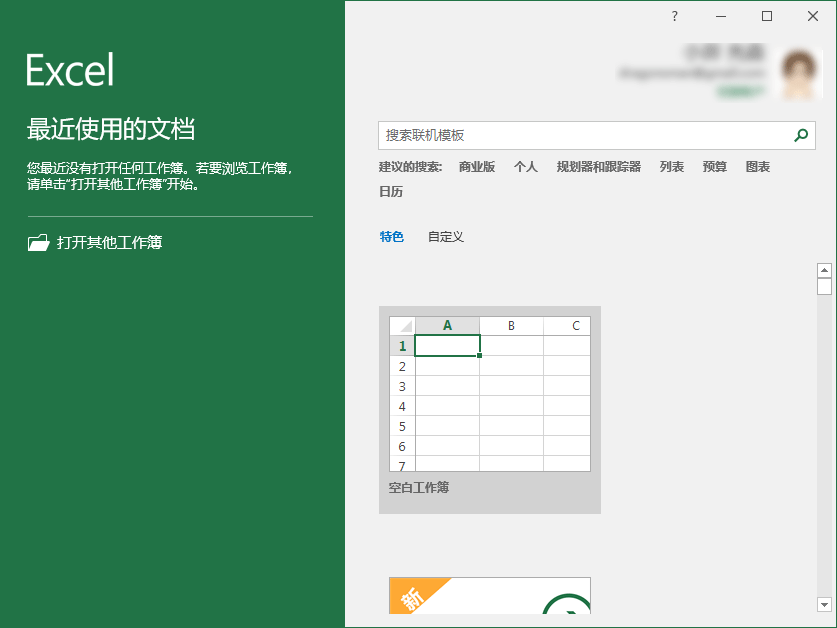This screenshot has width=837, height=628.
Task: Click the 列表 suggested search
Action: 672,167
